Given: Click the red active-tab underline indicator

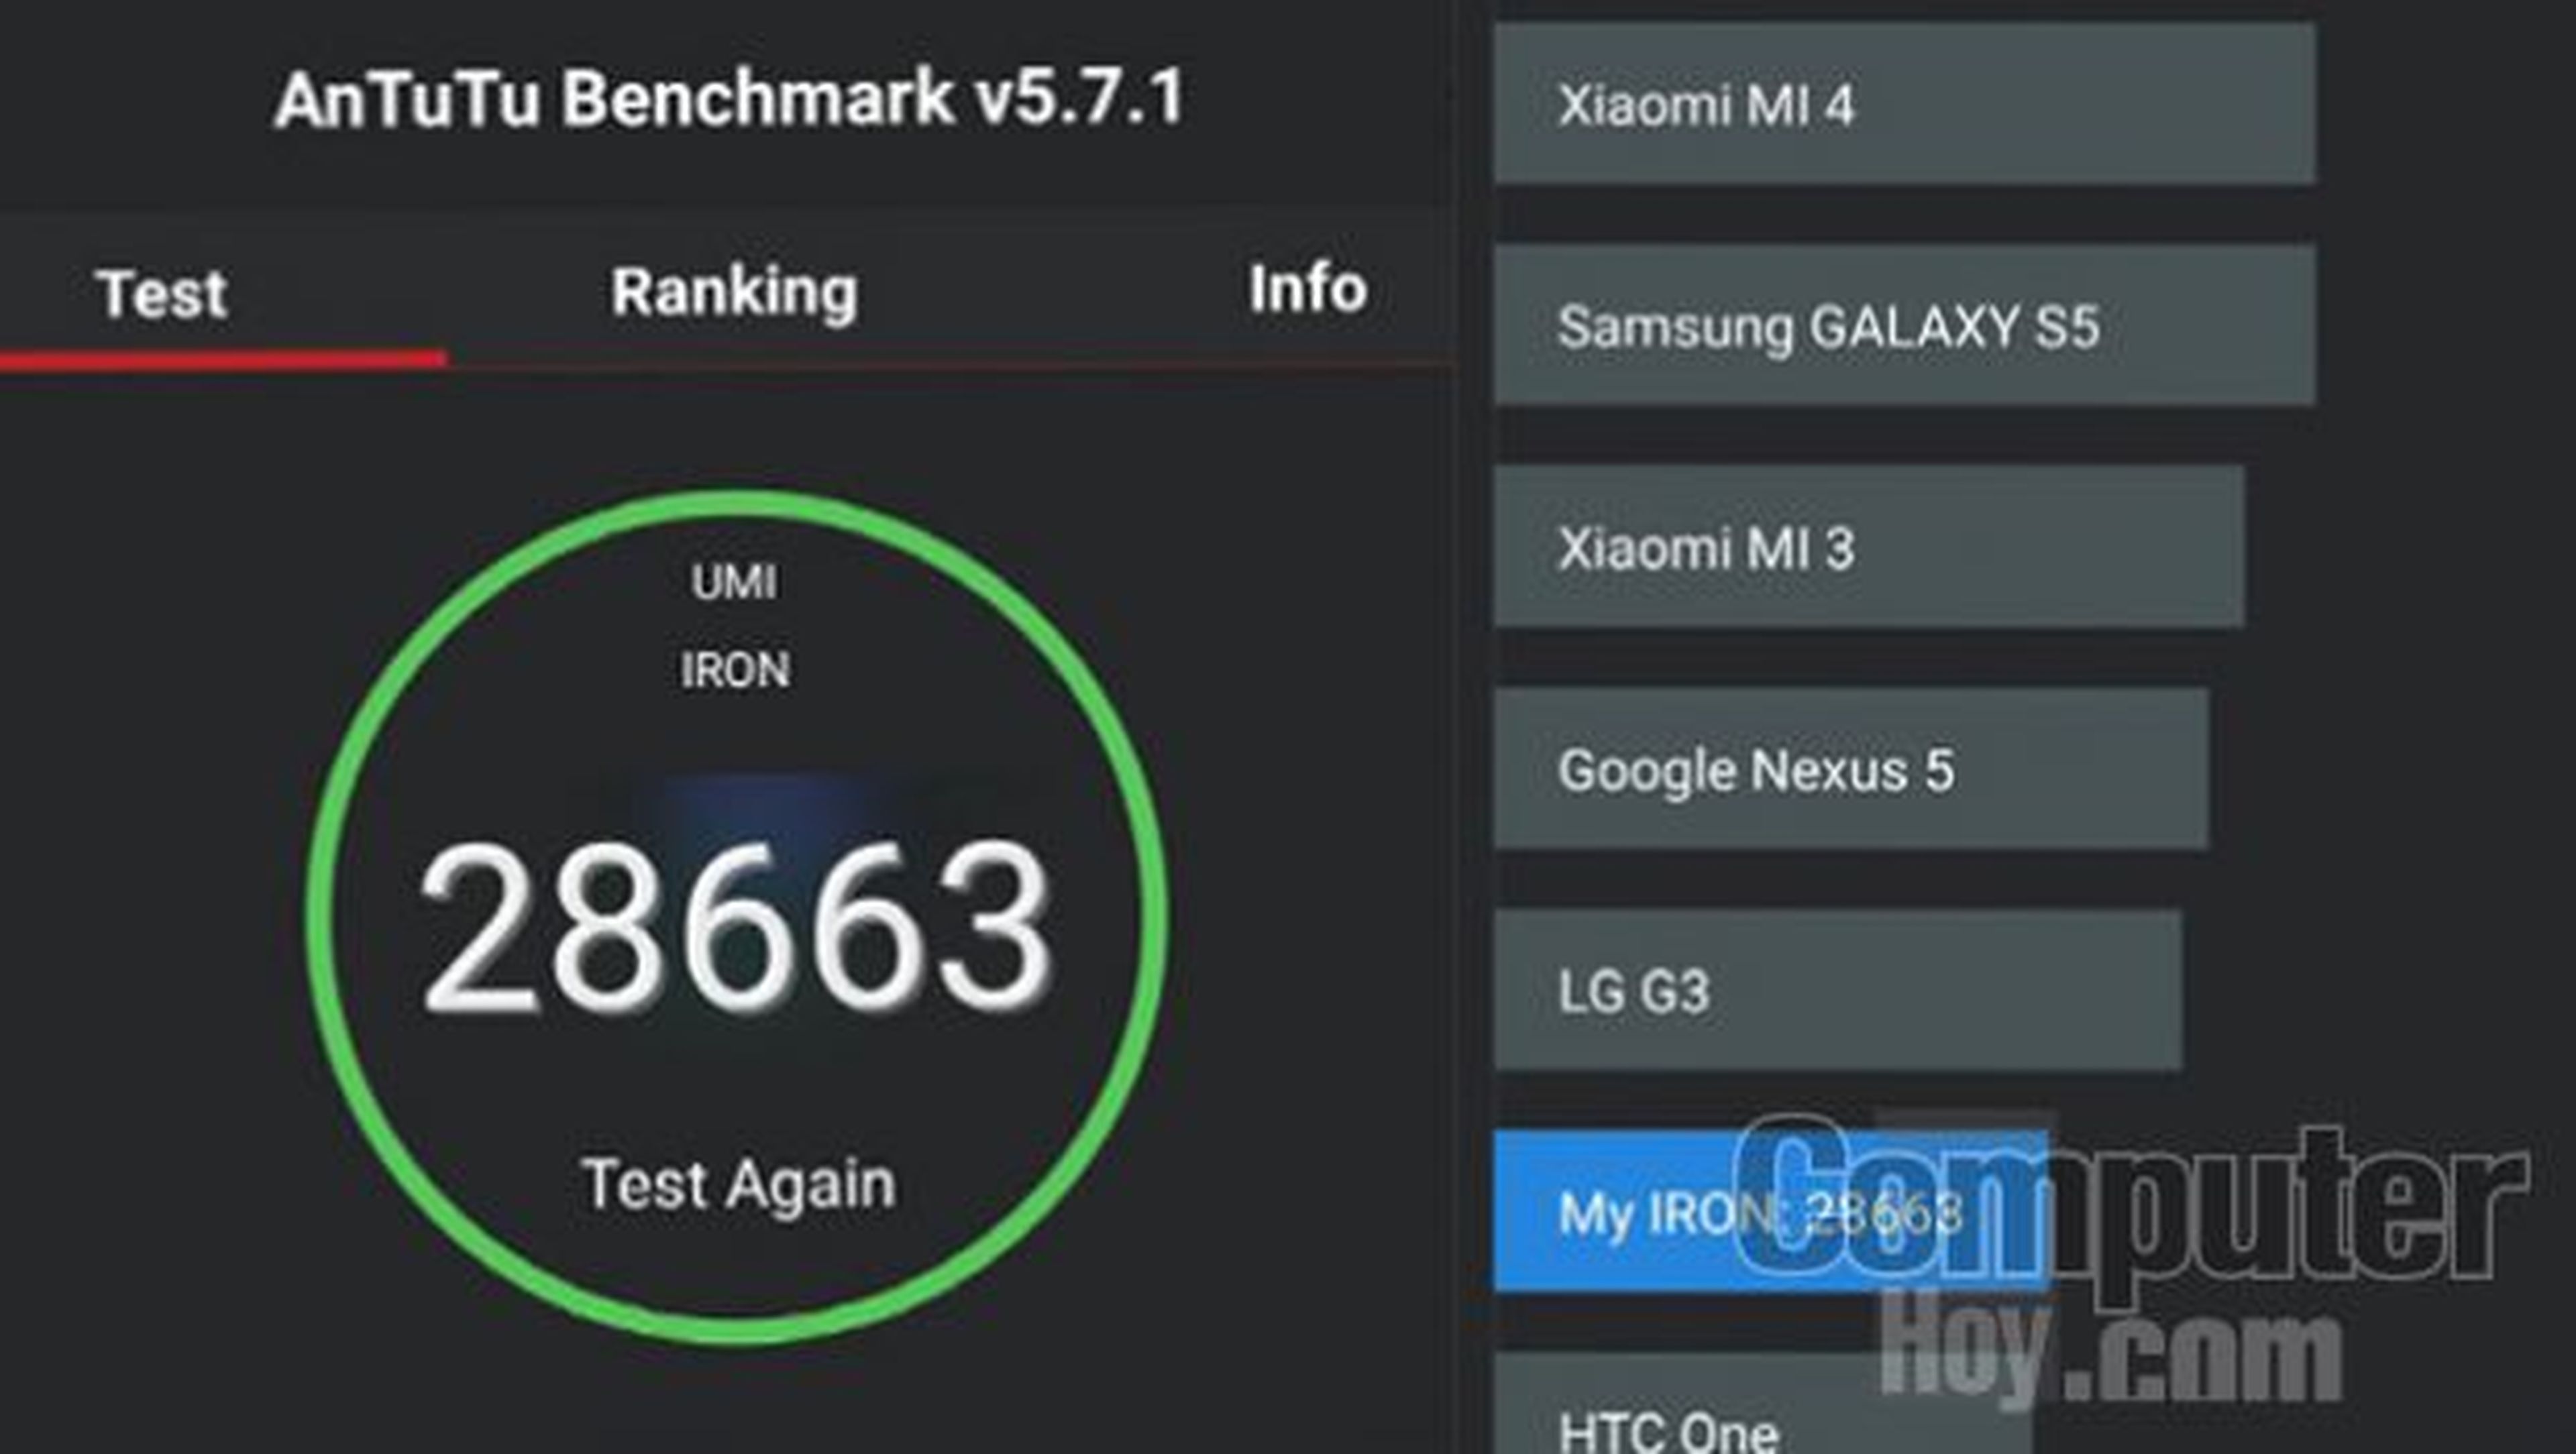Looking at the screenshot, I should pos(223,359).
